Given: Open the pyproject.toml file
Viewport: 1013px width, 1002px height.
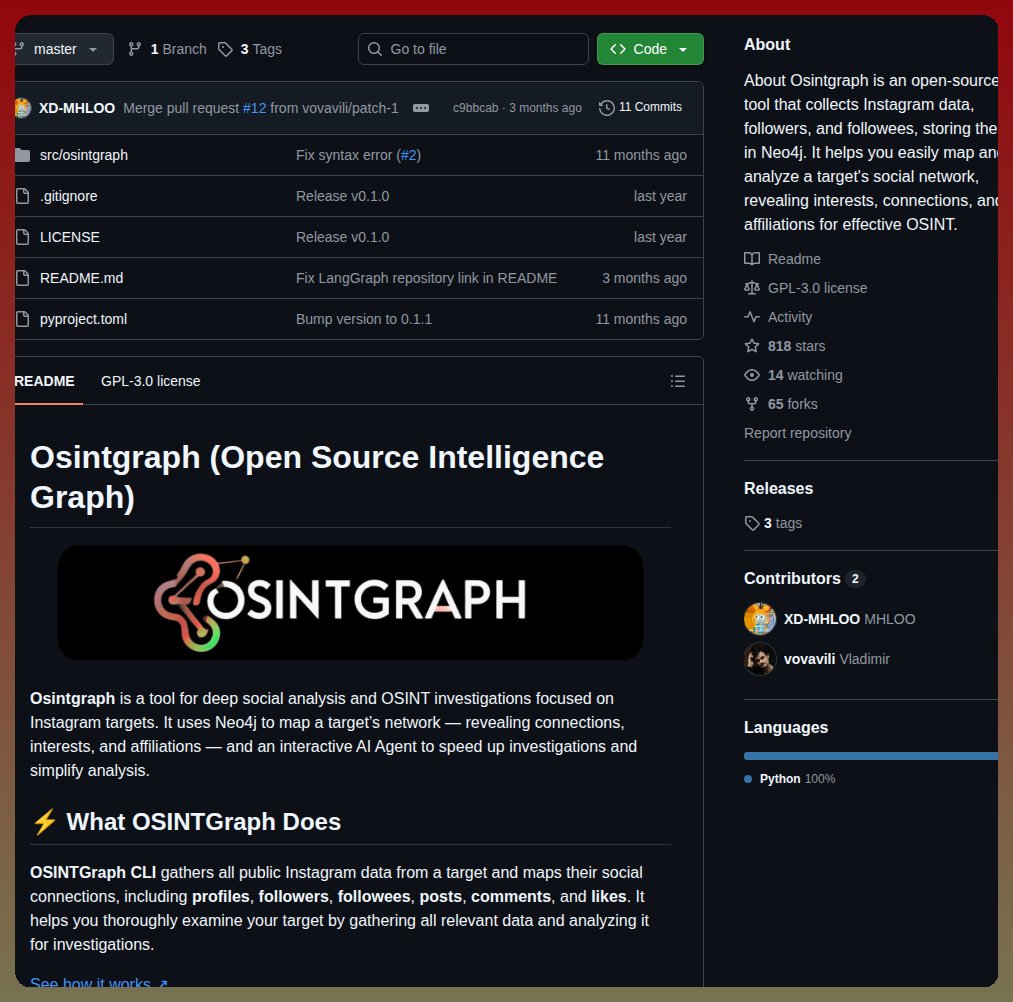Looking at the screenshot, I should 83,319.
